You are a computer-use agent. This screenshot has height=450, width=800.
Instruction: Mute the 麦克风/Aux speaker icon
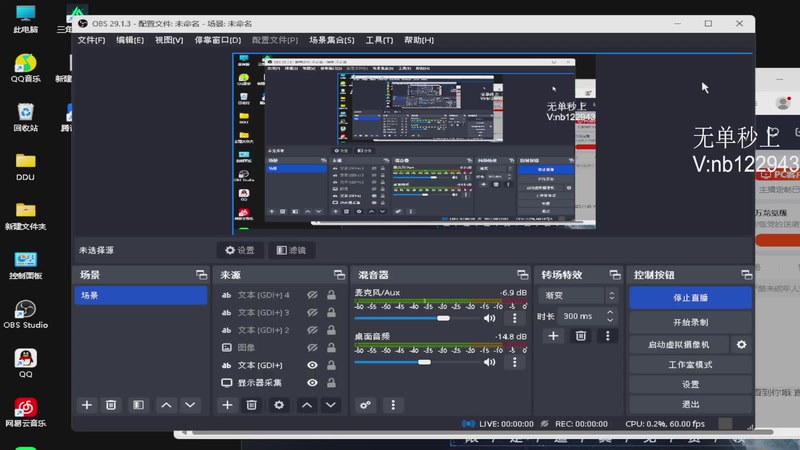pyautogui.click(x=489, y=318)
